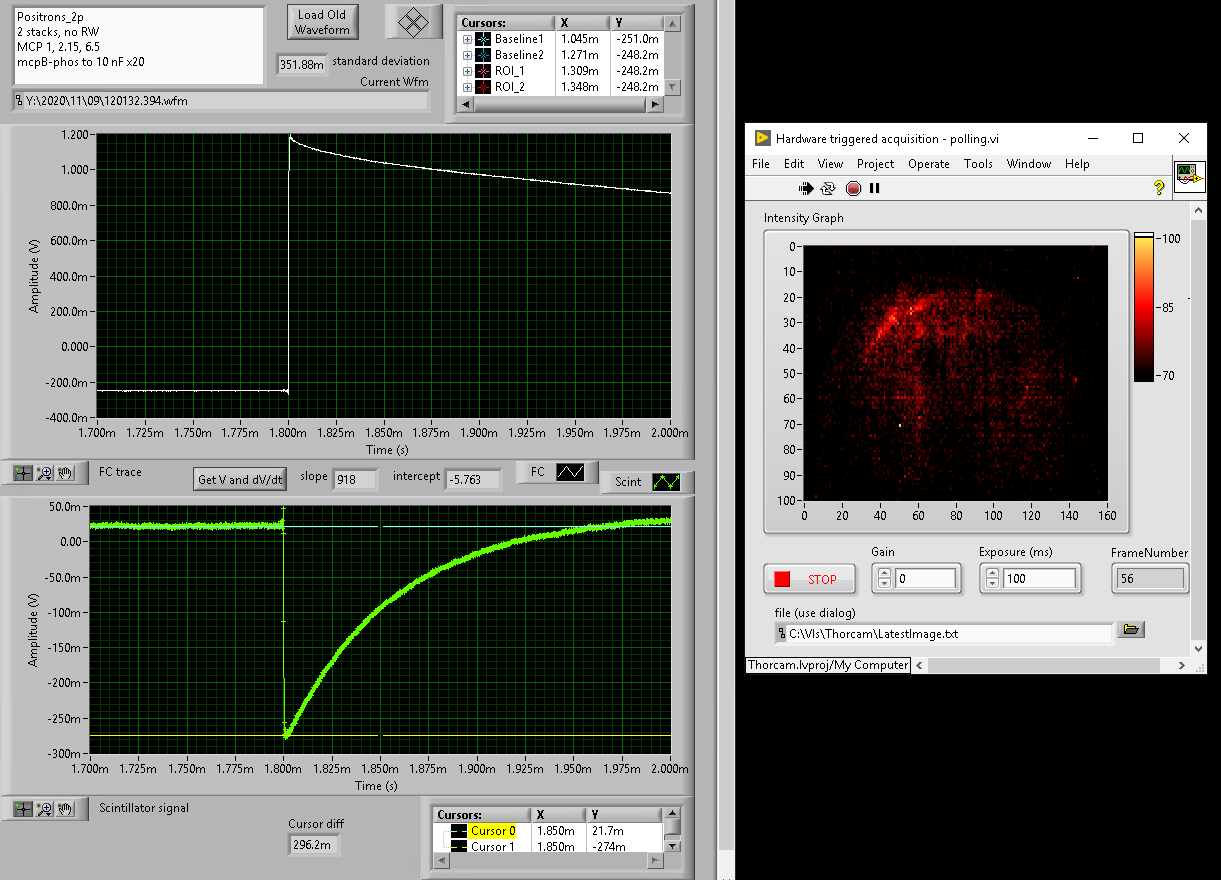The image size is (1221, 880).
Task: Expand the Baseline2 cursor entry
Action: tap(467, 55)
